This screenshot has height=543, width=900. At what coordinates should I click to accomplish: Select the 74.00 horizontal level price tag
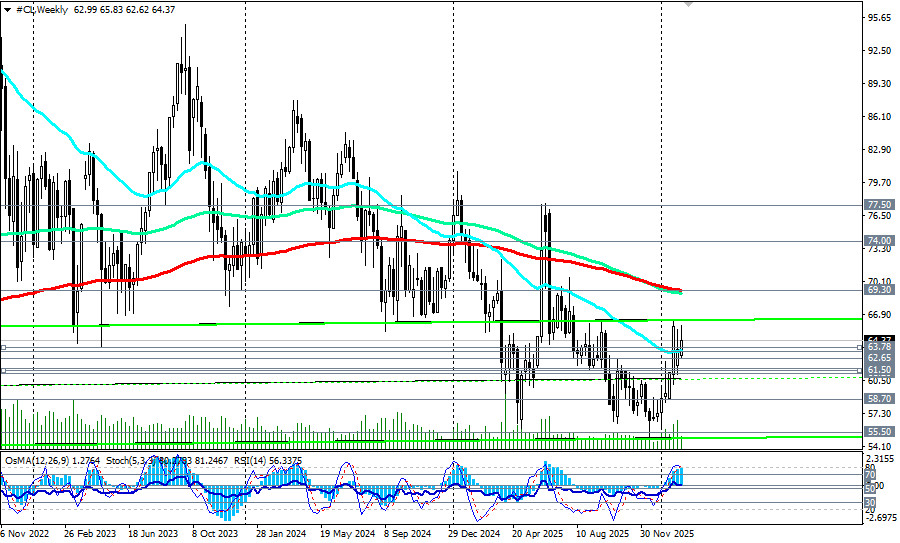(x=879, y=241)
